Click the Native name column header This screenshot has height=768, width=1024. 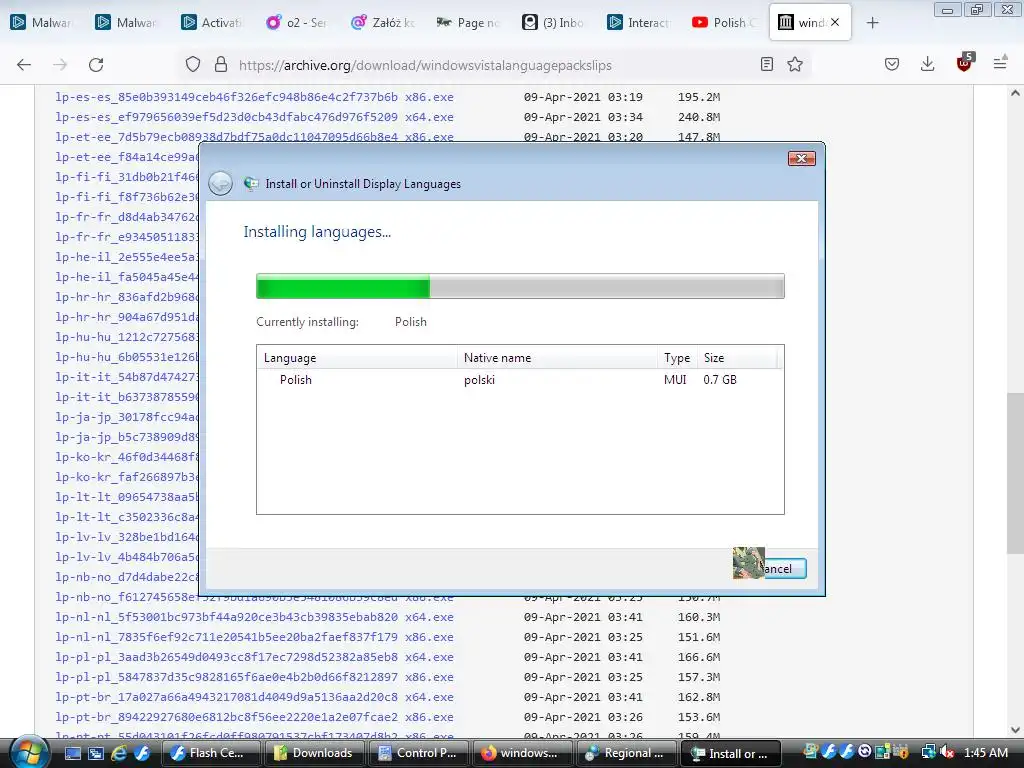[557, 357]
